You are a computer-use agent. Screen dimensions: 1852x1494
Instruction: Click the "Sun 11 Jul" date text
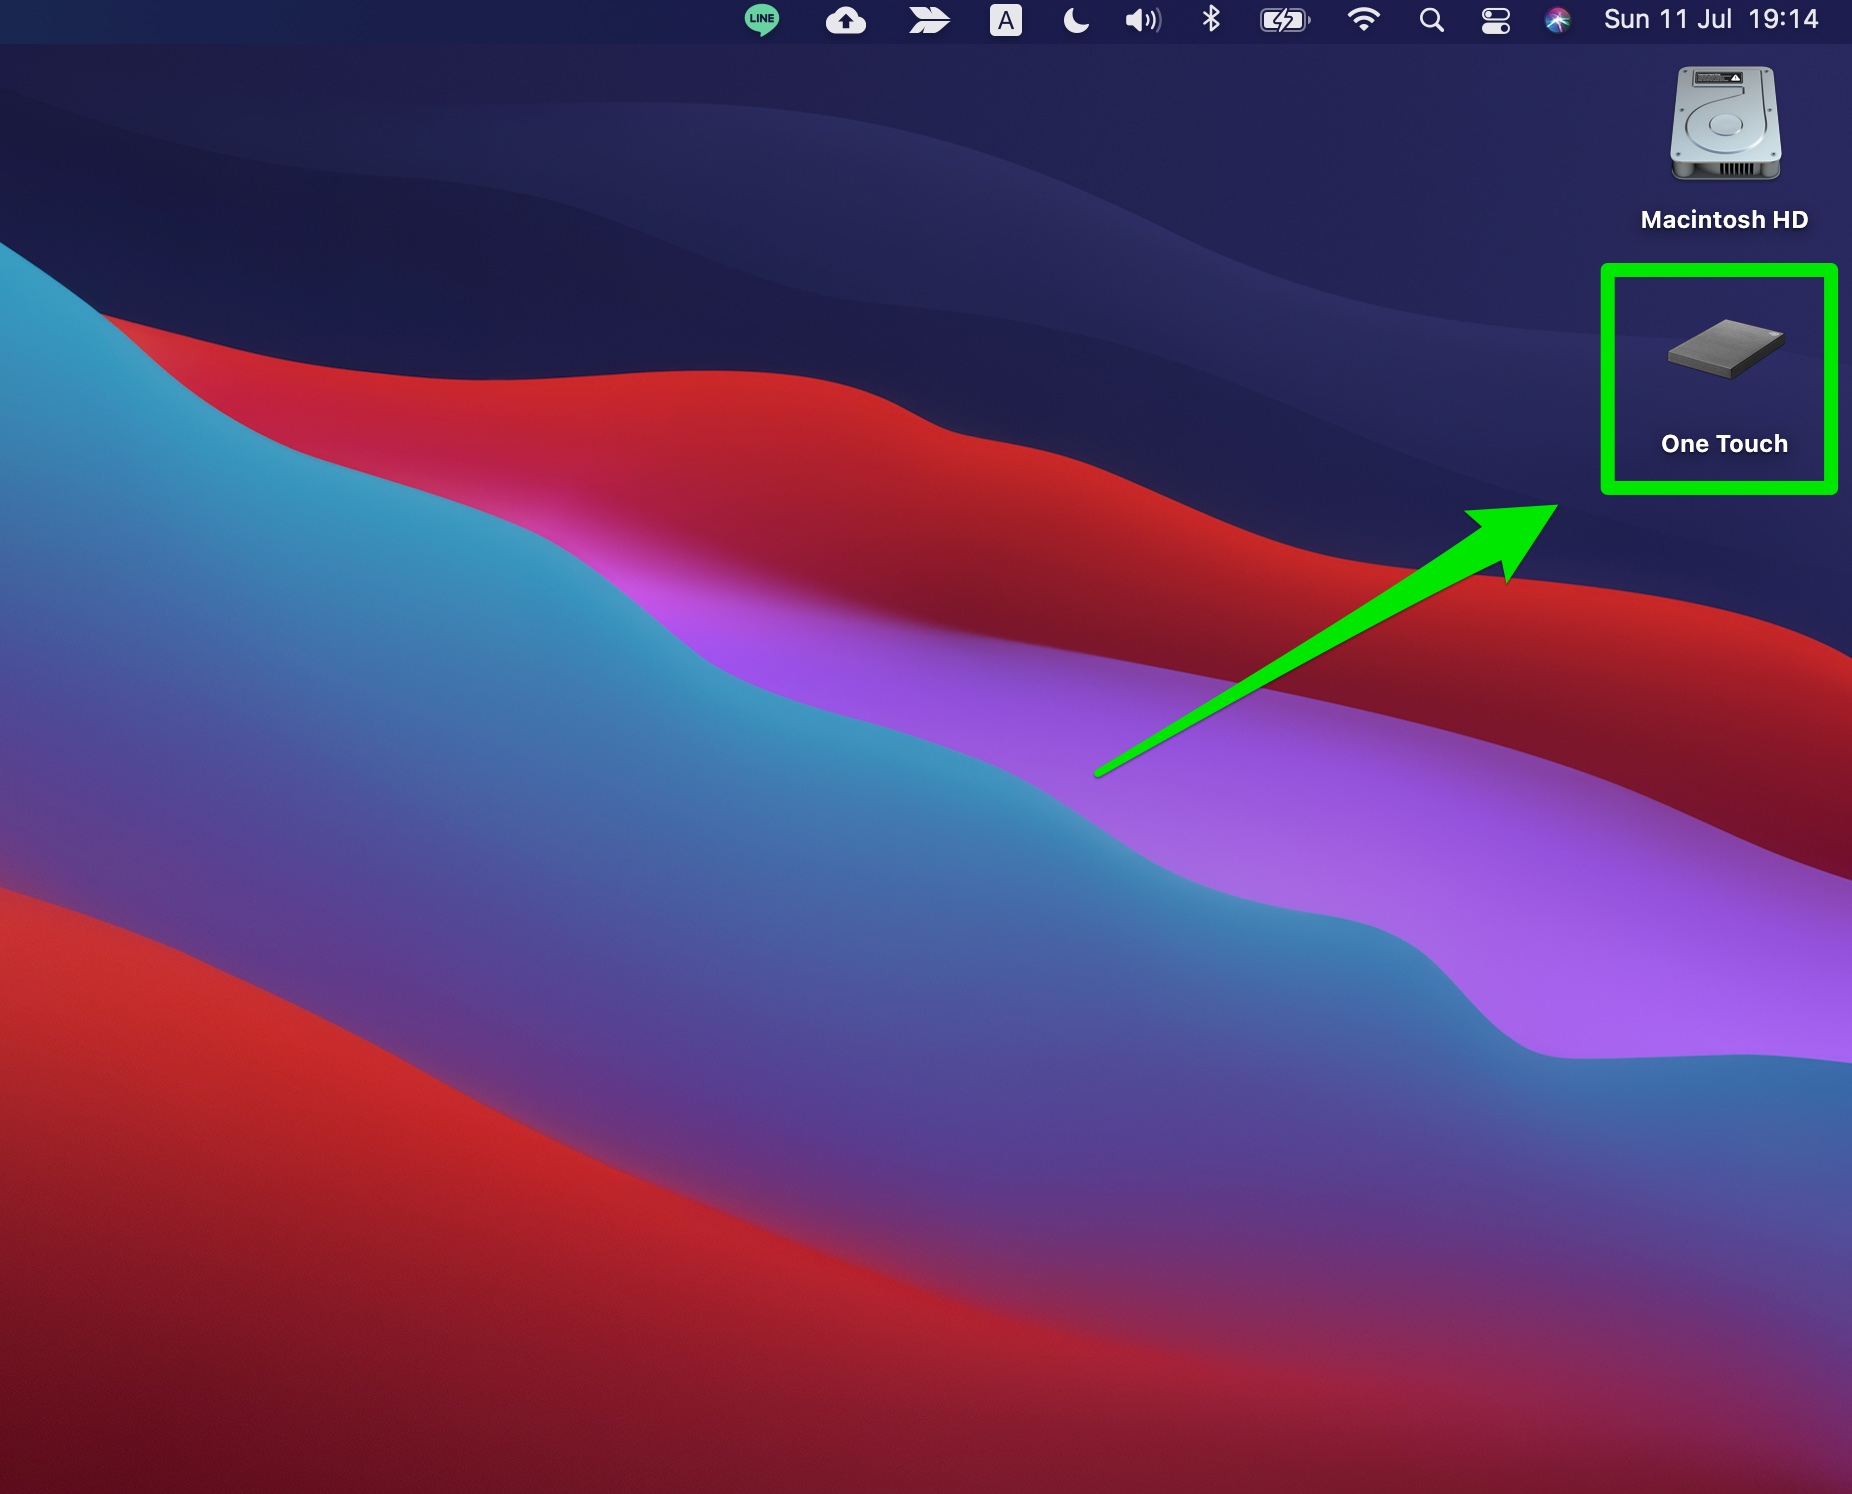(x=1667, y=20)
